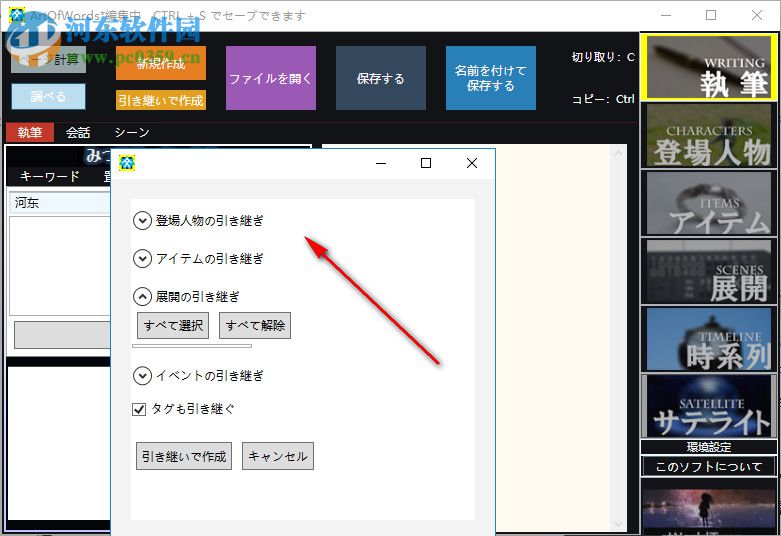The height and width of the screenshot is (536, 781).
Task: Close the inherit dialog window
Action: 472,163
